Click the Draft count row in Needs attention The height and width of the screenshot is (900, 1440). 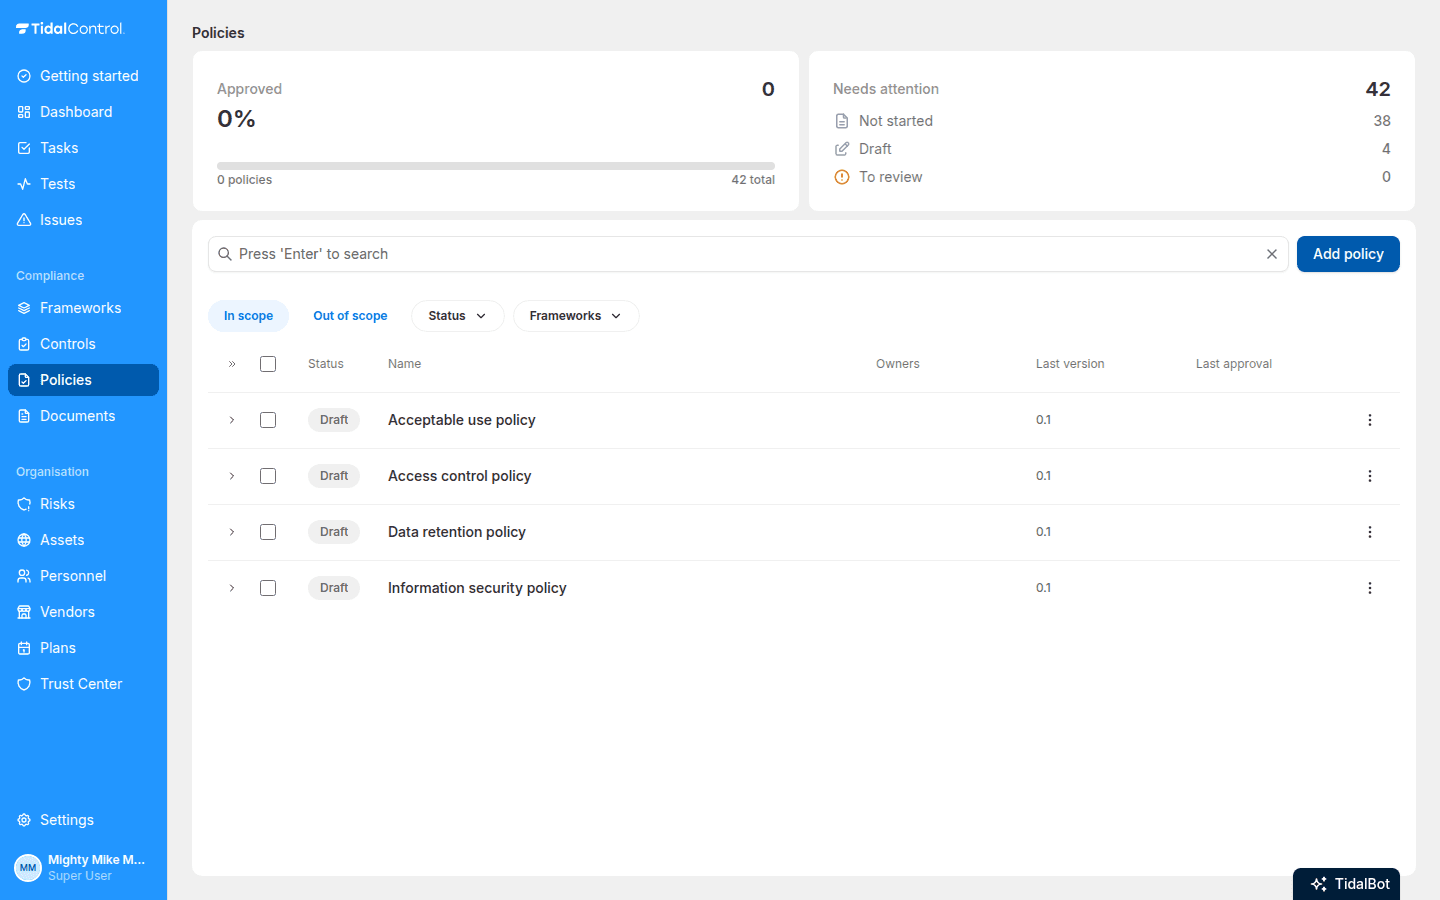(x=1112, y=149)
